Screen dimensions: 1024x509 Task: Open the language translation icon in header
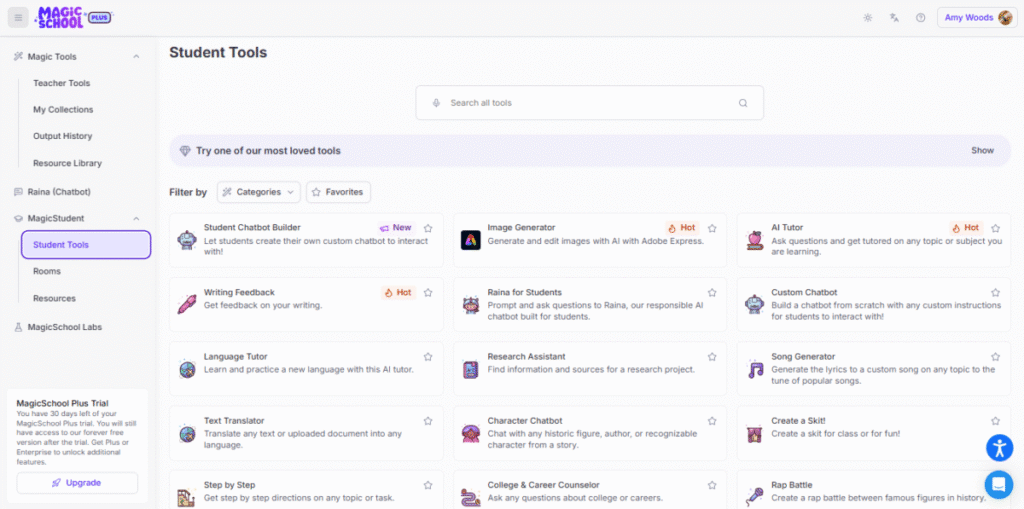(x=894, y=18)
